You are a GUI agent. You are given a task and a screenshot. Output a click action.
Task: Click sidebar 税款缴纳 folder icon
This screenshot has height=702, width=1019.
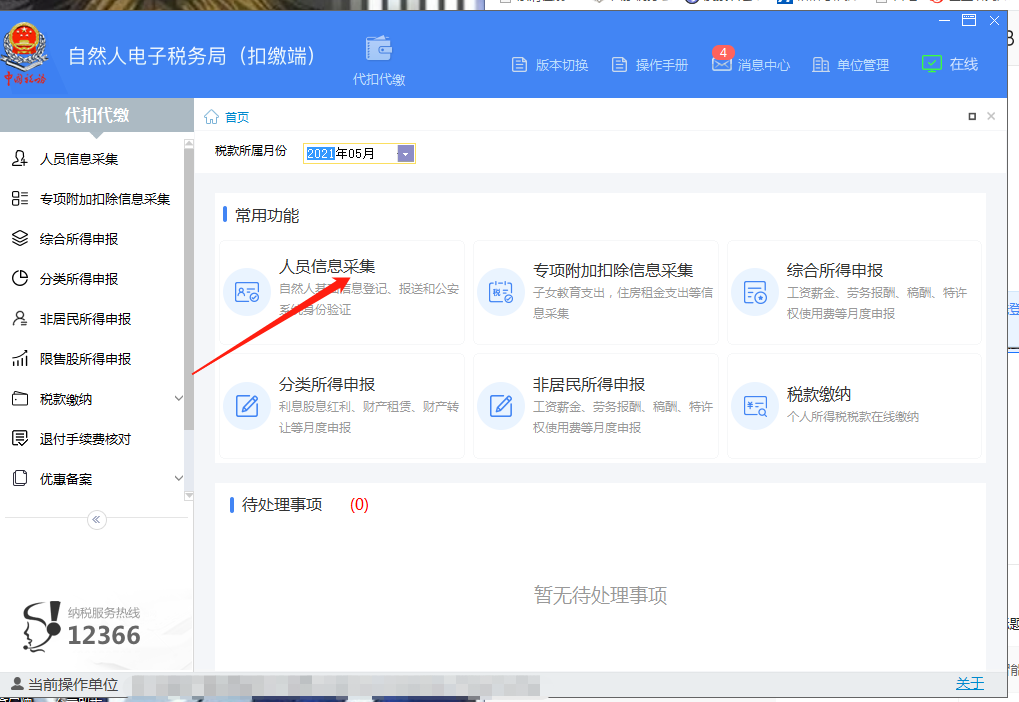20,399
